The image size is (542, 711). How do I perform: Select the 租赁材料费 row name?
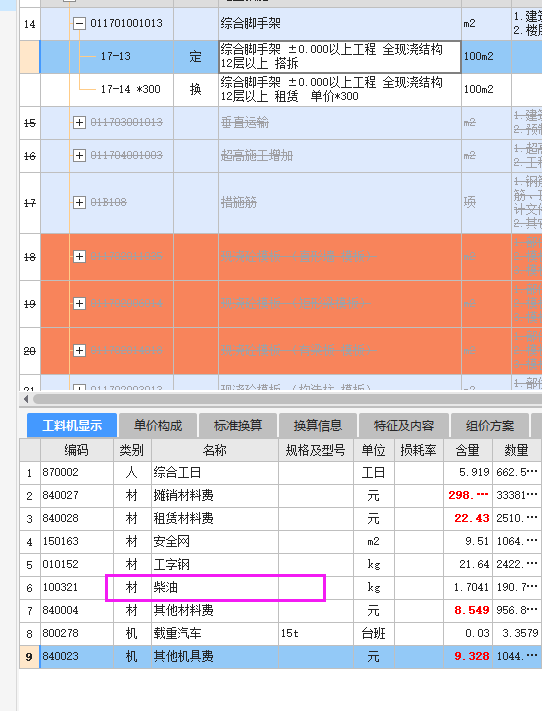click(183, 518)
